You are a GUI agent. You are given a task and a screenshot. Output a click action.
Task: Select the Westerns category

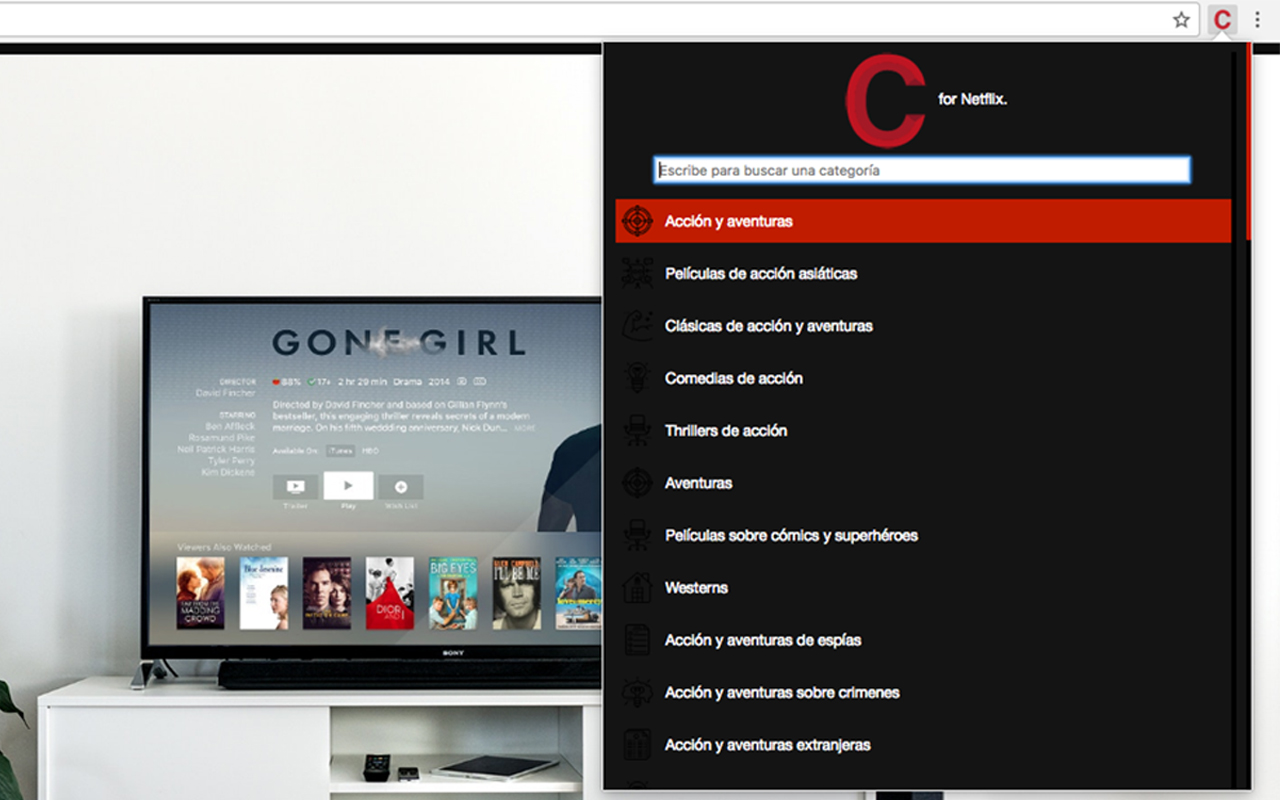pyautogui.click(x=923, y=587)
